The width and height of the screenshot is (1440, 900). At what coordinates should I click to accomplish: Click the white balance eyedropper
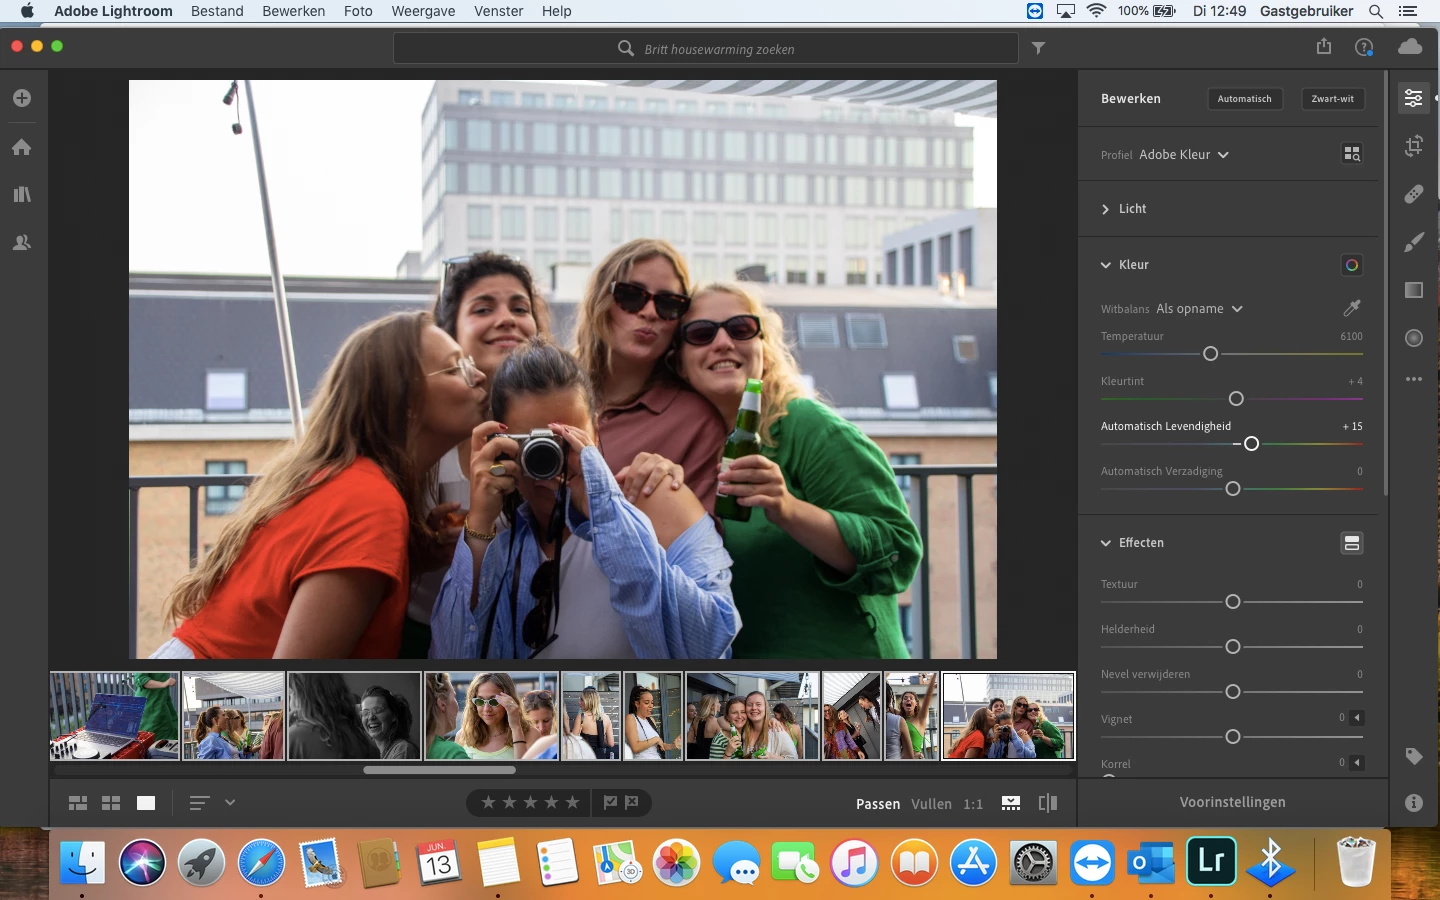pyautogui.click(x=1351, y=308)
